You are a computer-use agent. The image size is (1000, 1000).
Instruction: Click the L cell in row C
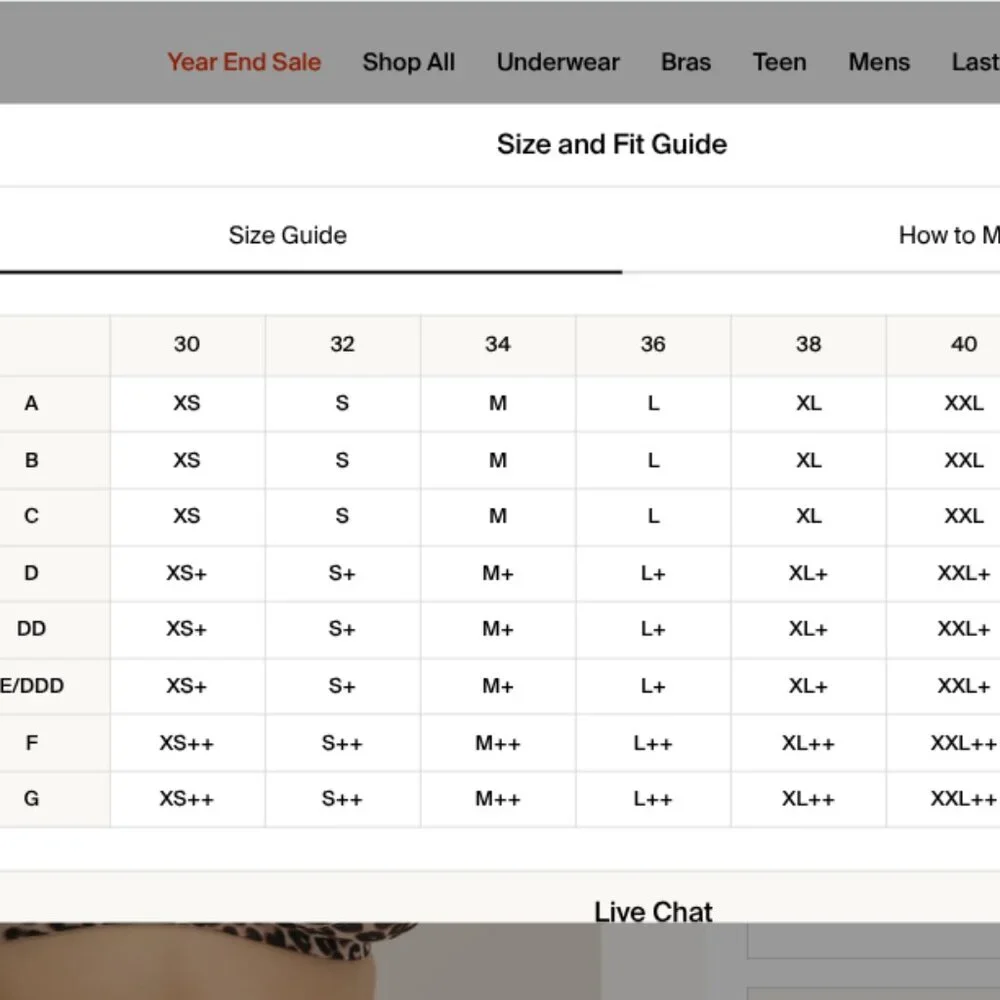tap(653, 515)
